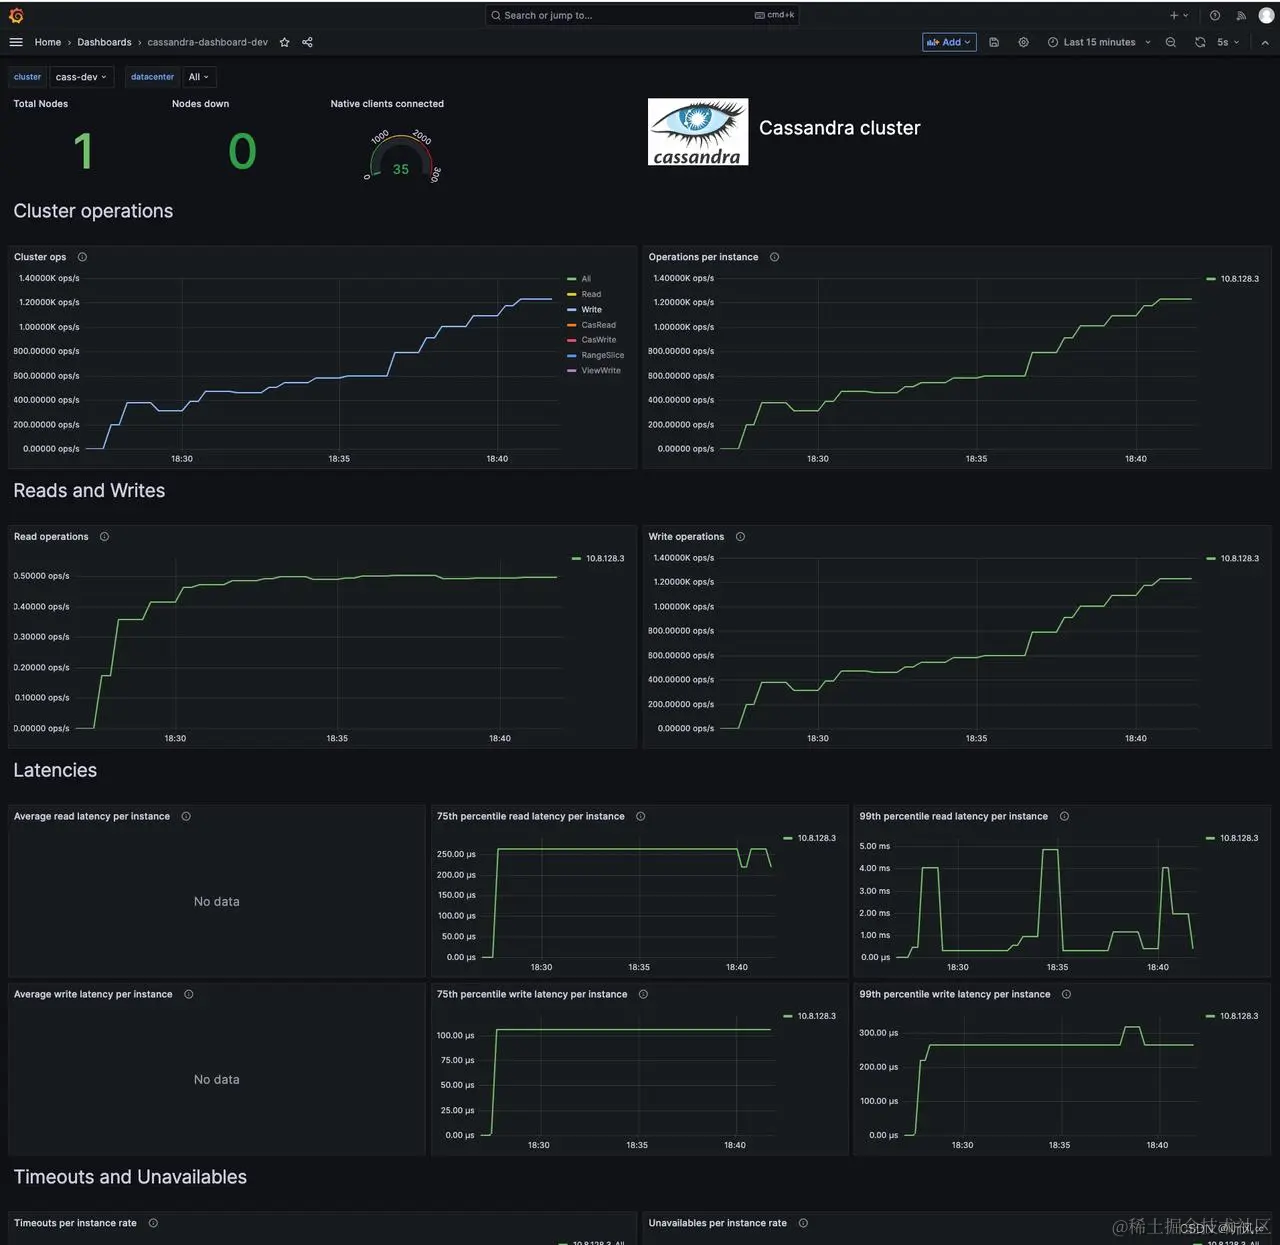The width and height of the screenshot is (1280, 1245).
Task: Open the Add panel dropdown
Action: pos(949,42)
